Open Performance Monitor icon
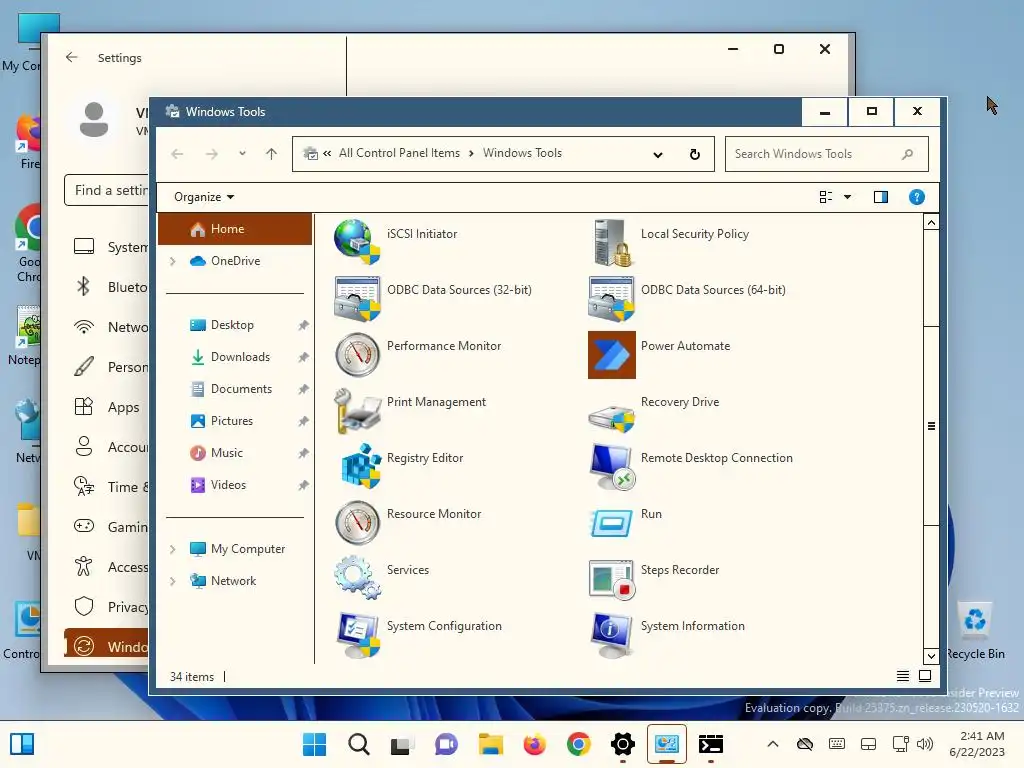 coord(357,355)
